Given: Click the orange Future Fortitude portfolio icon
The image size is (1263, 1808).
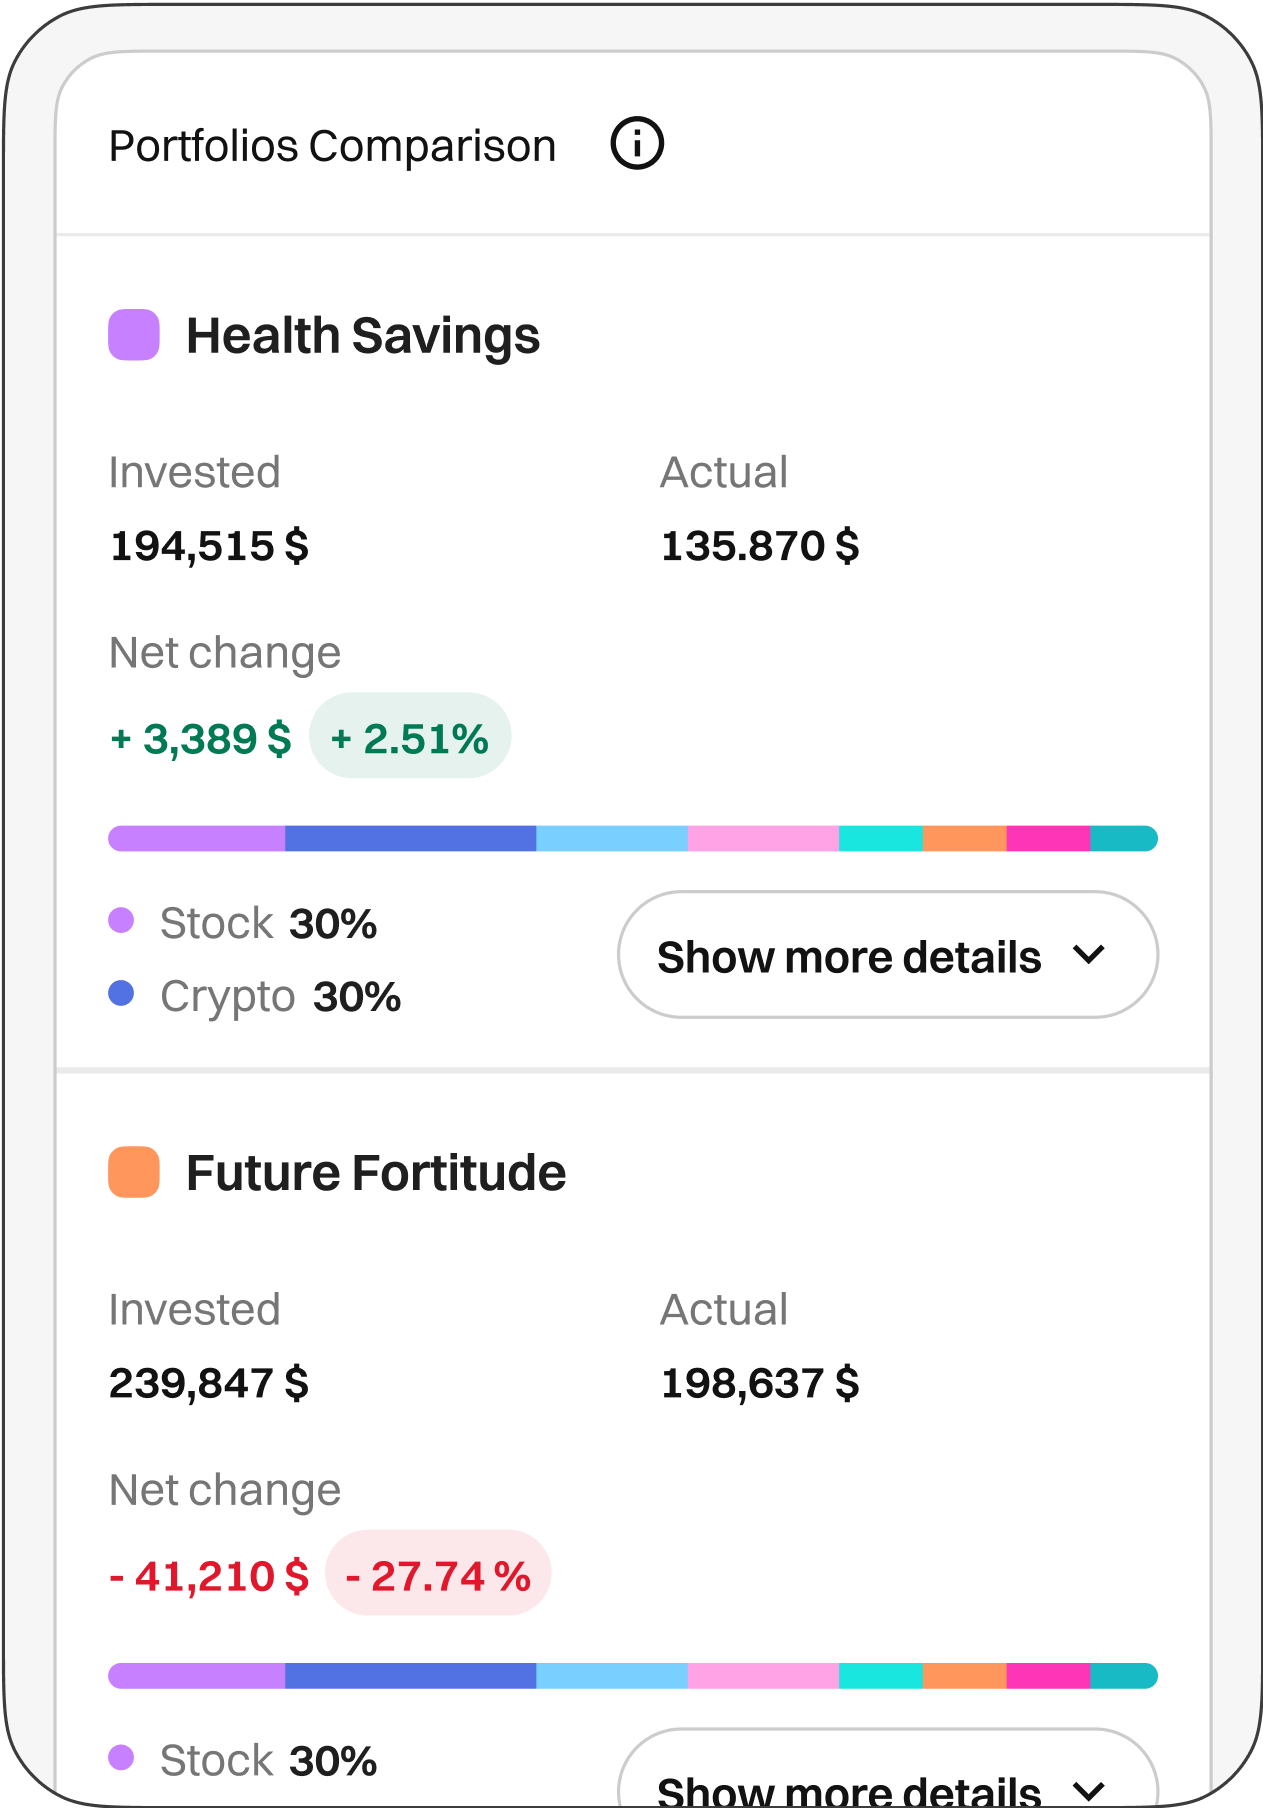Looking at the screenshot, I should click(134, 1172).
